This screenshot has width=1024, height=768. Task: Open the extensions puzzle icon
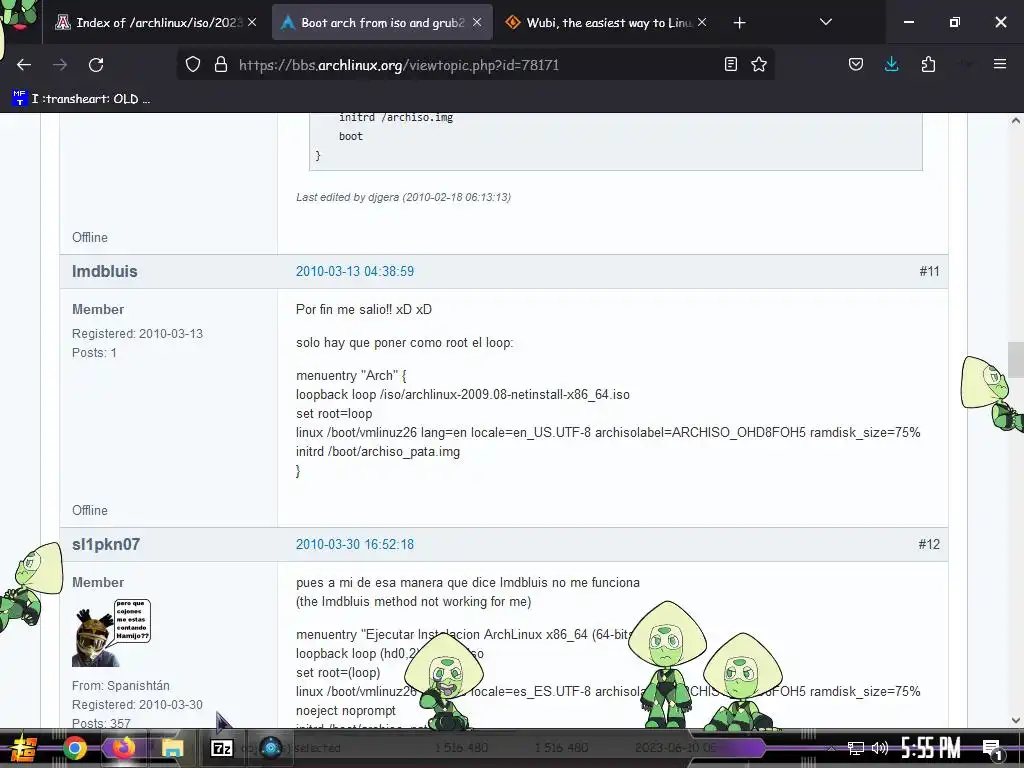928,64
